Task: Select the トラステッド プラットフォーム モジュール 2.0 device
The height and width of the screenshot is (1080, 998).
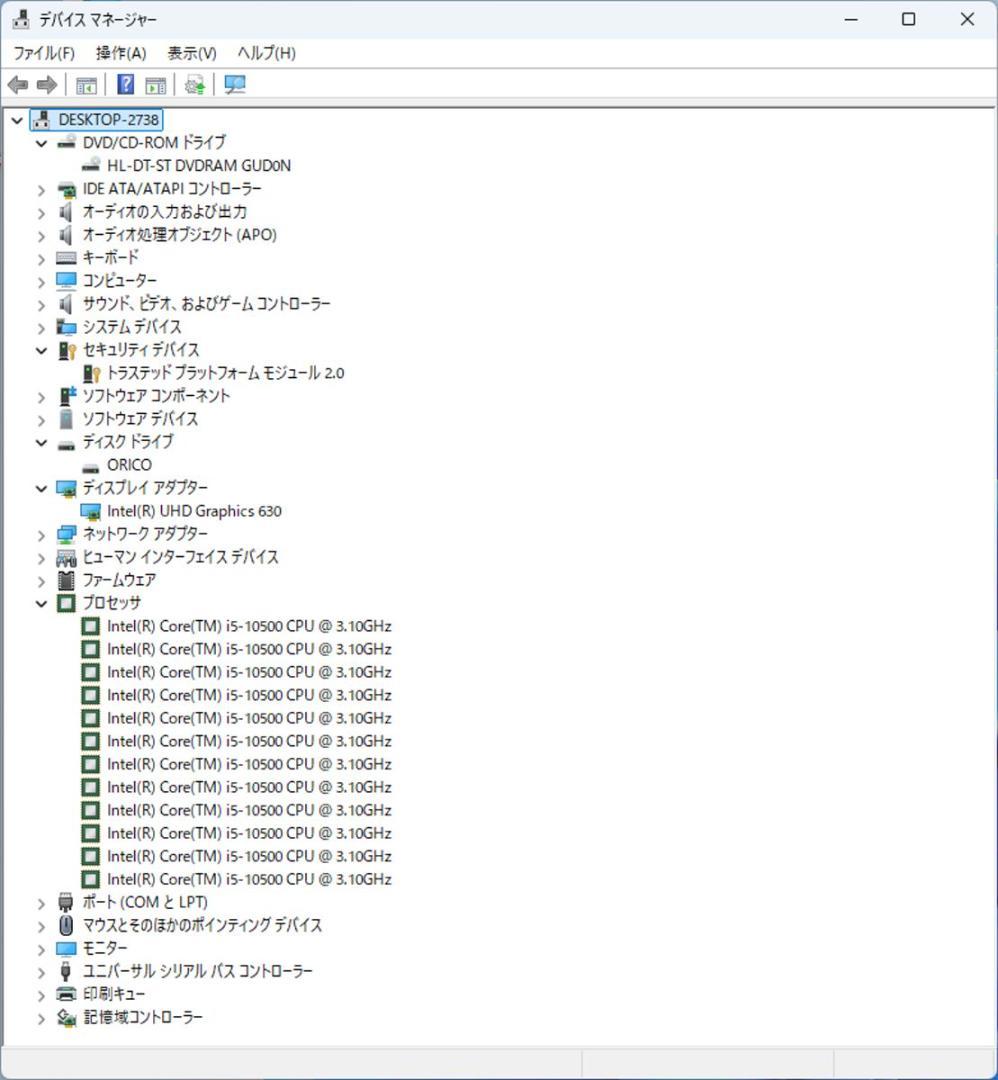Action: click(225, 372)
